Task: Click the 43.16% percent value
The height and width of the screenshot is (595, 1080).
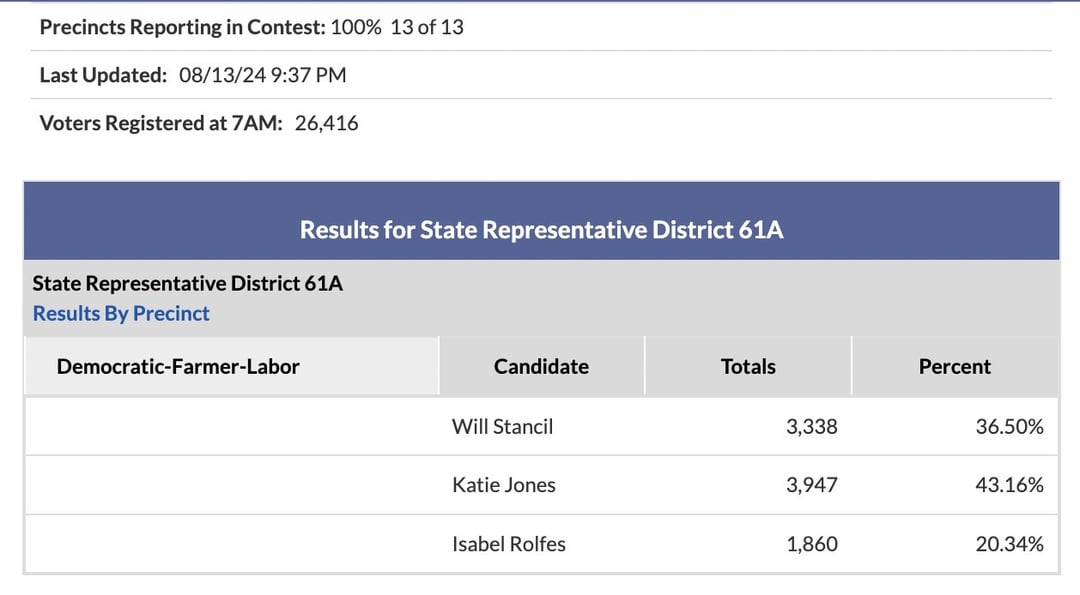Action: point(1009,485)
